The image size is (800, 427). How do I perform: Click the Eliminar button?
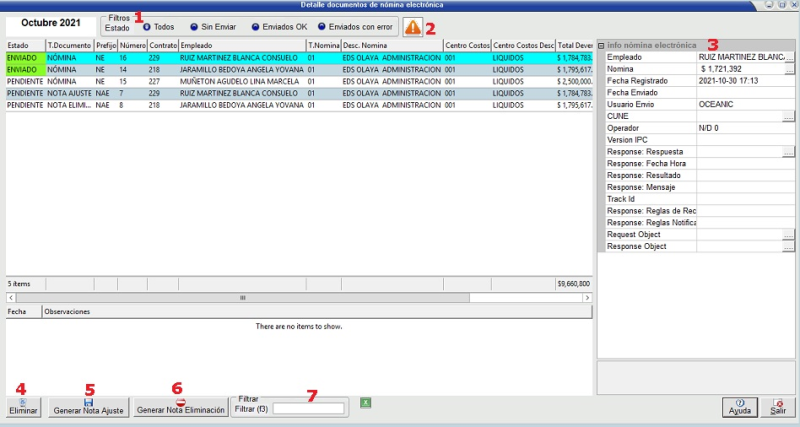24,406
